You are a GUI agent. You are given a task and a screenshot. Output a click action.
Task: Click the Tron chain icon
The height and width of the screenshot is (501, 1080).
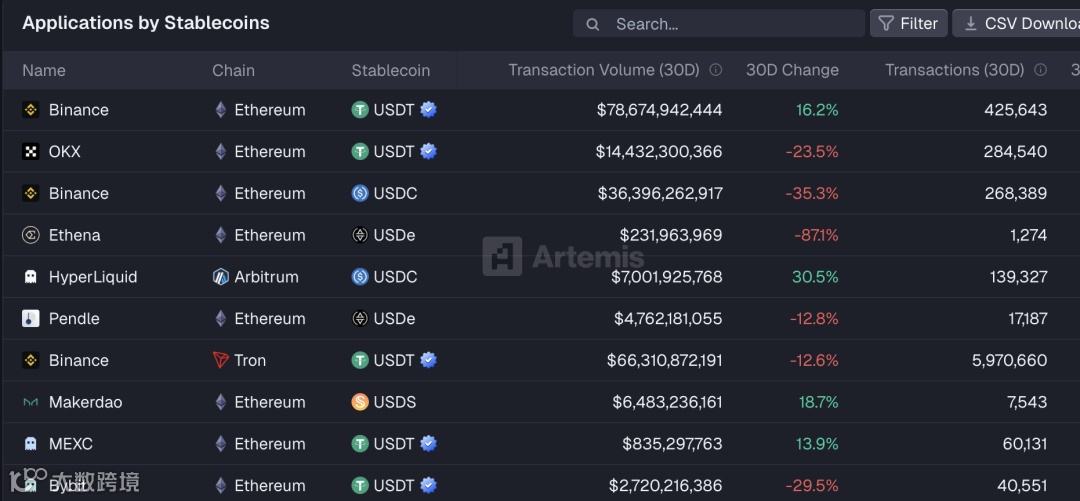[x=220, y=360]
